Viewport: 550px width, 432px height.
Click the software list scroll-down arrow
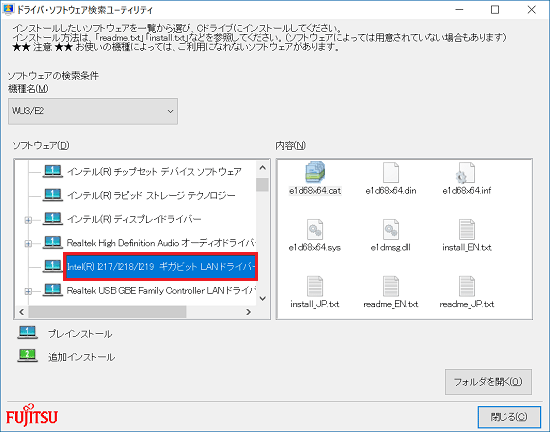(x=262, y=298)
